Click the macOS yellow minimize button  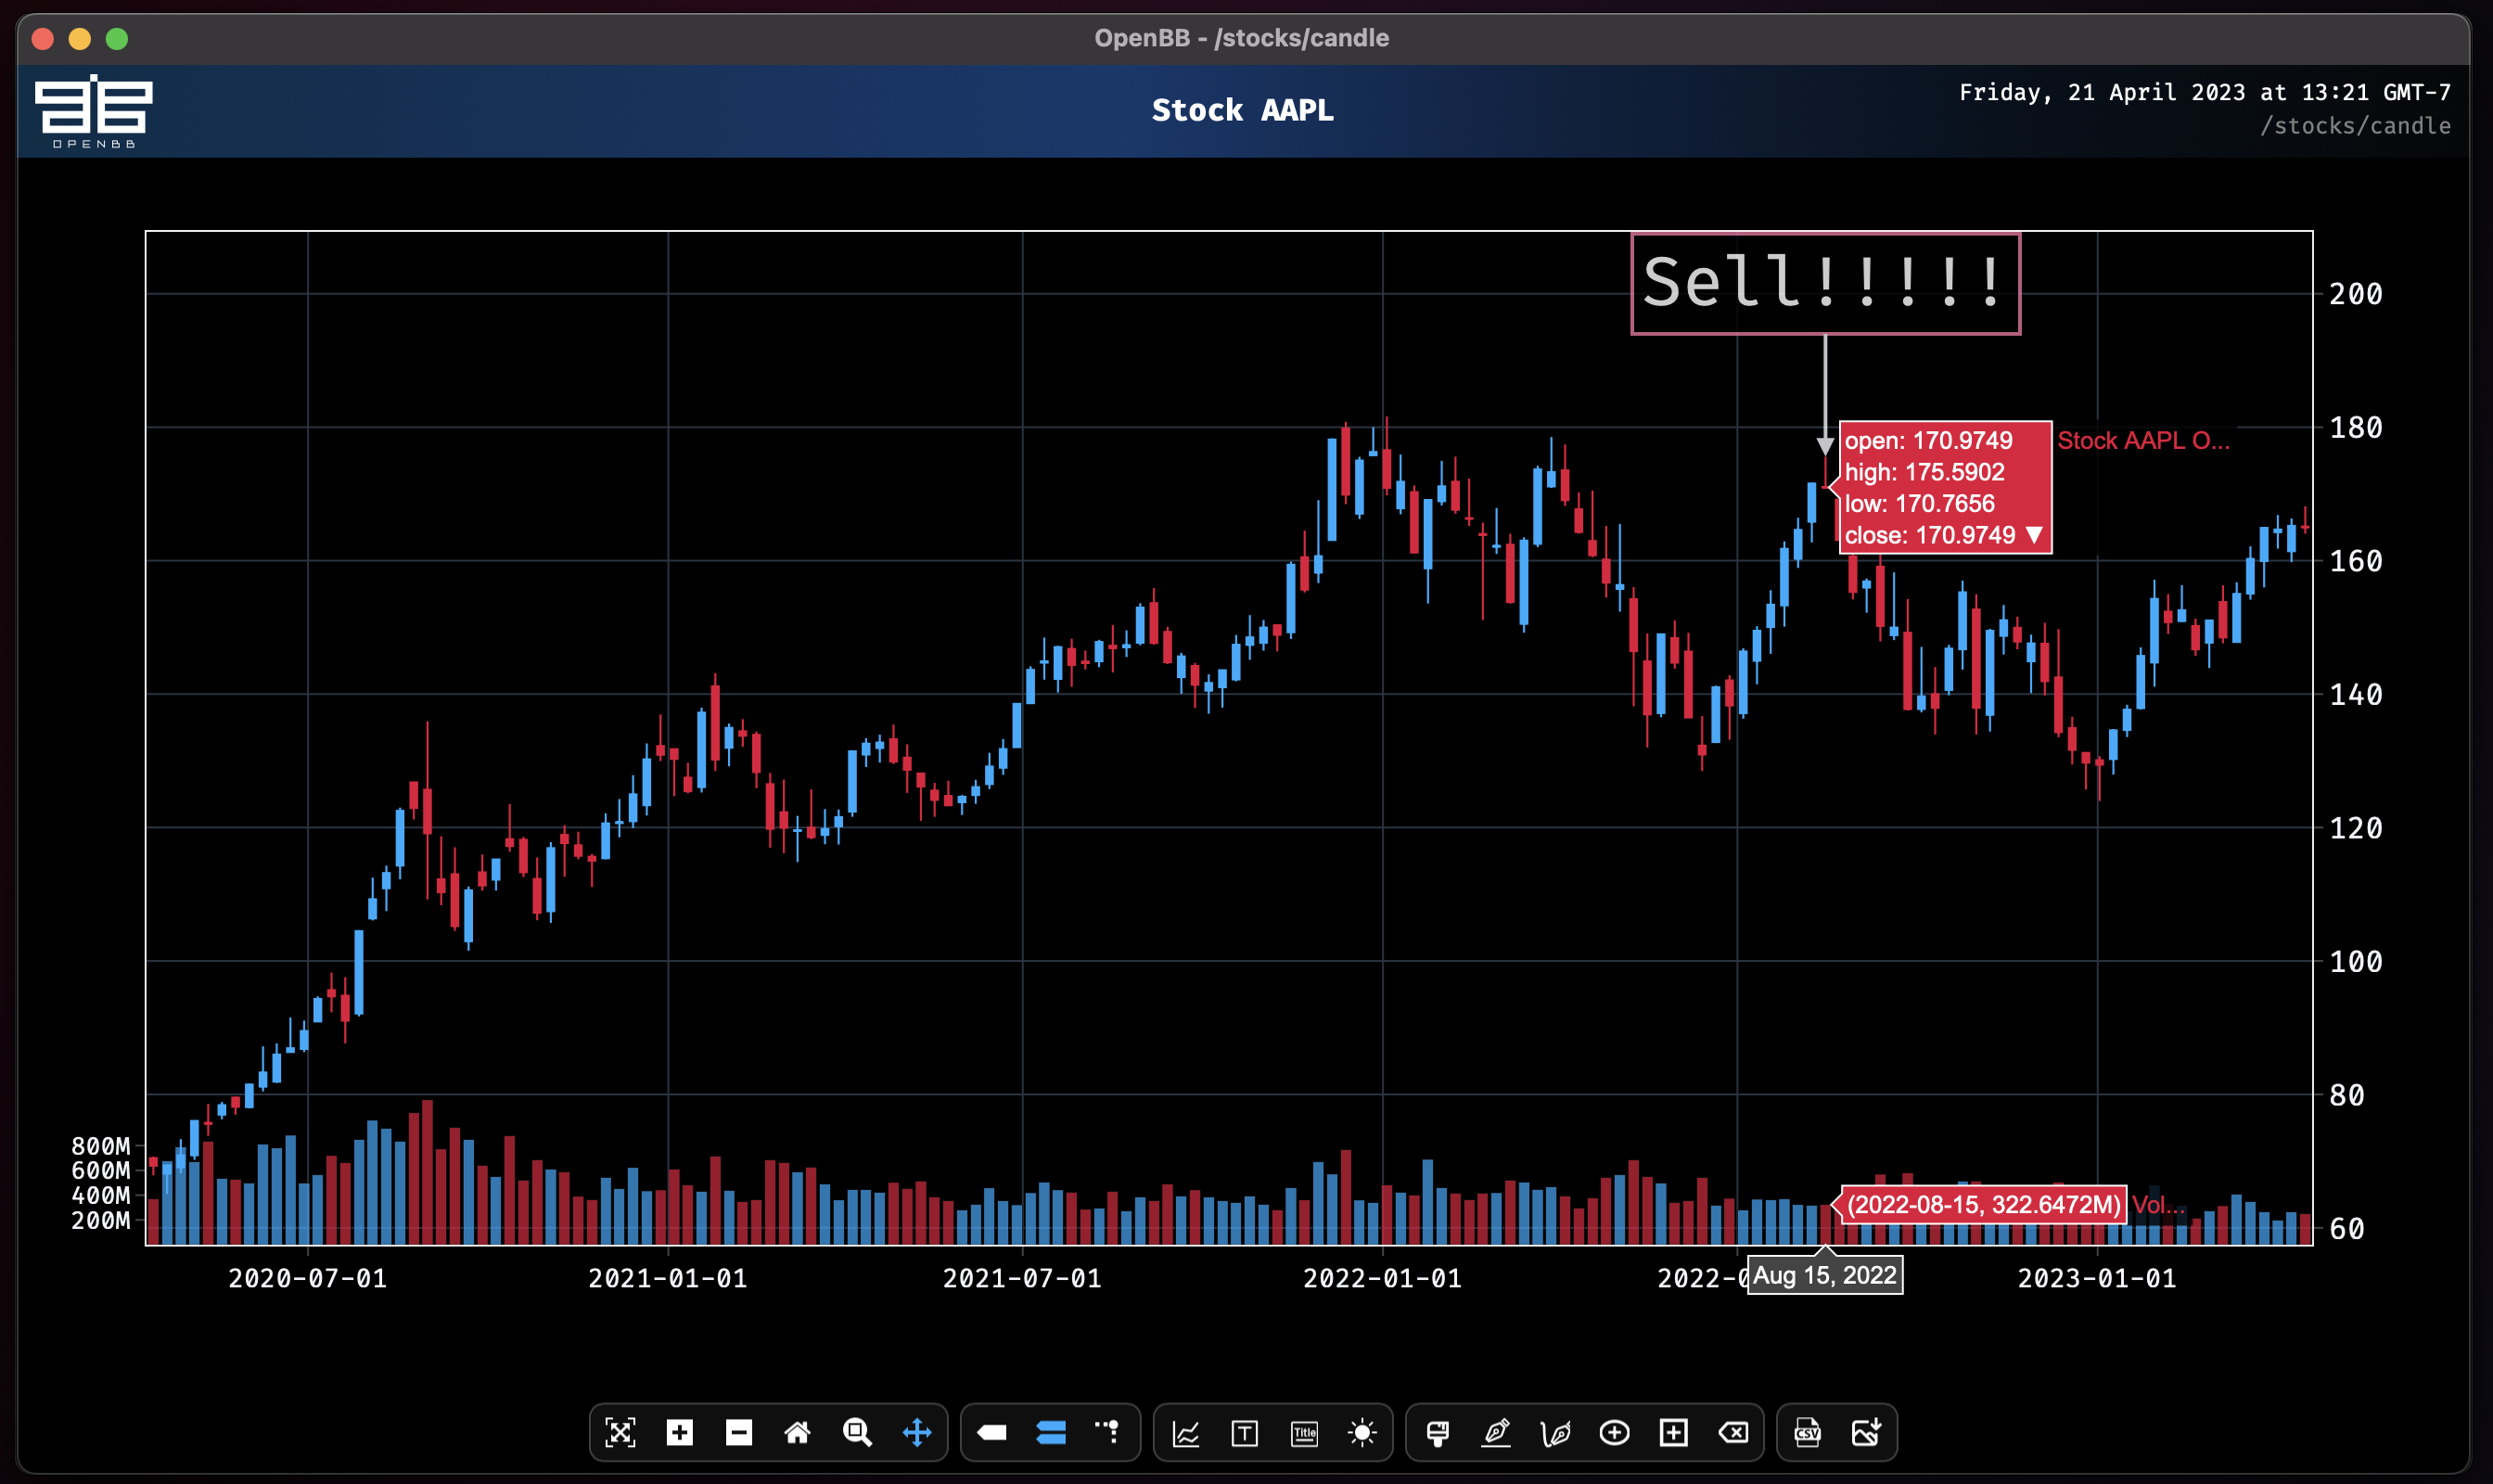pos(80,39)
